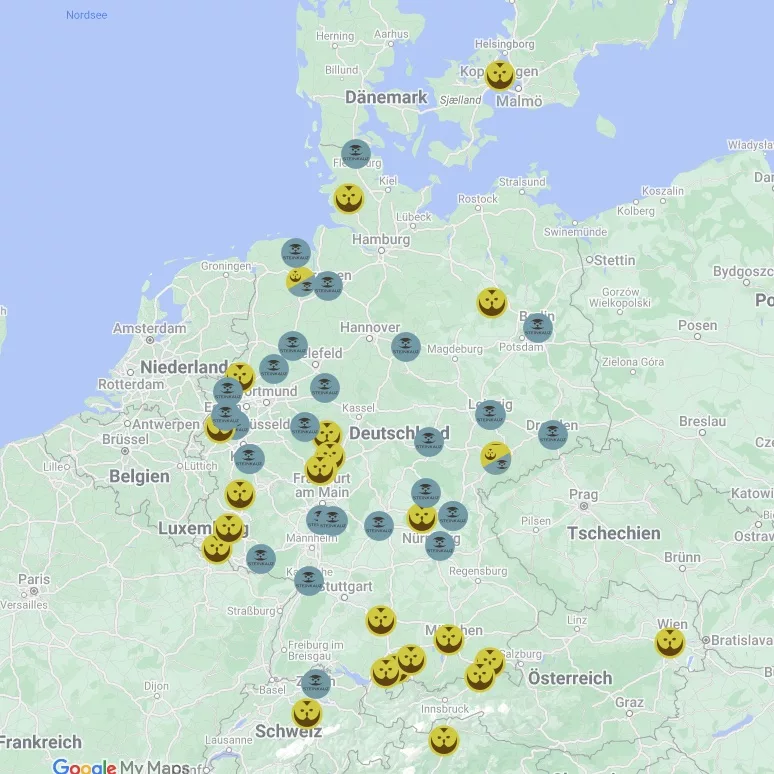Viewport: 774px width, 774px height.
Task: Select the Amsterdam city label
Action: point(150,328)
